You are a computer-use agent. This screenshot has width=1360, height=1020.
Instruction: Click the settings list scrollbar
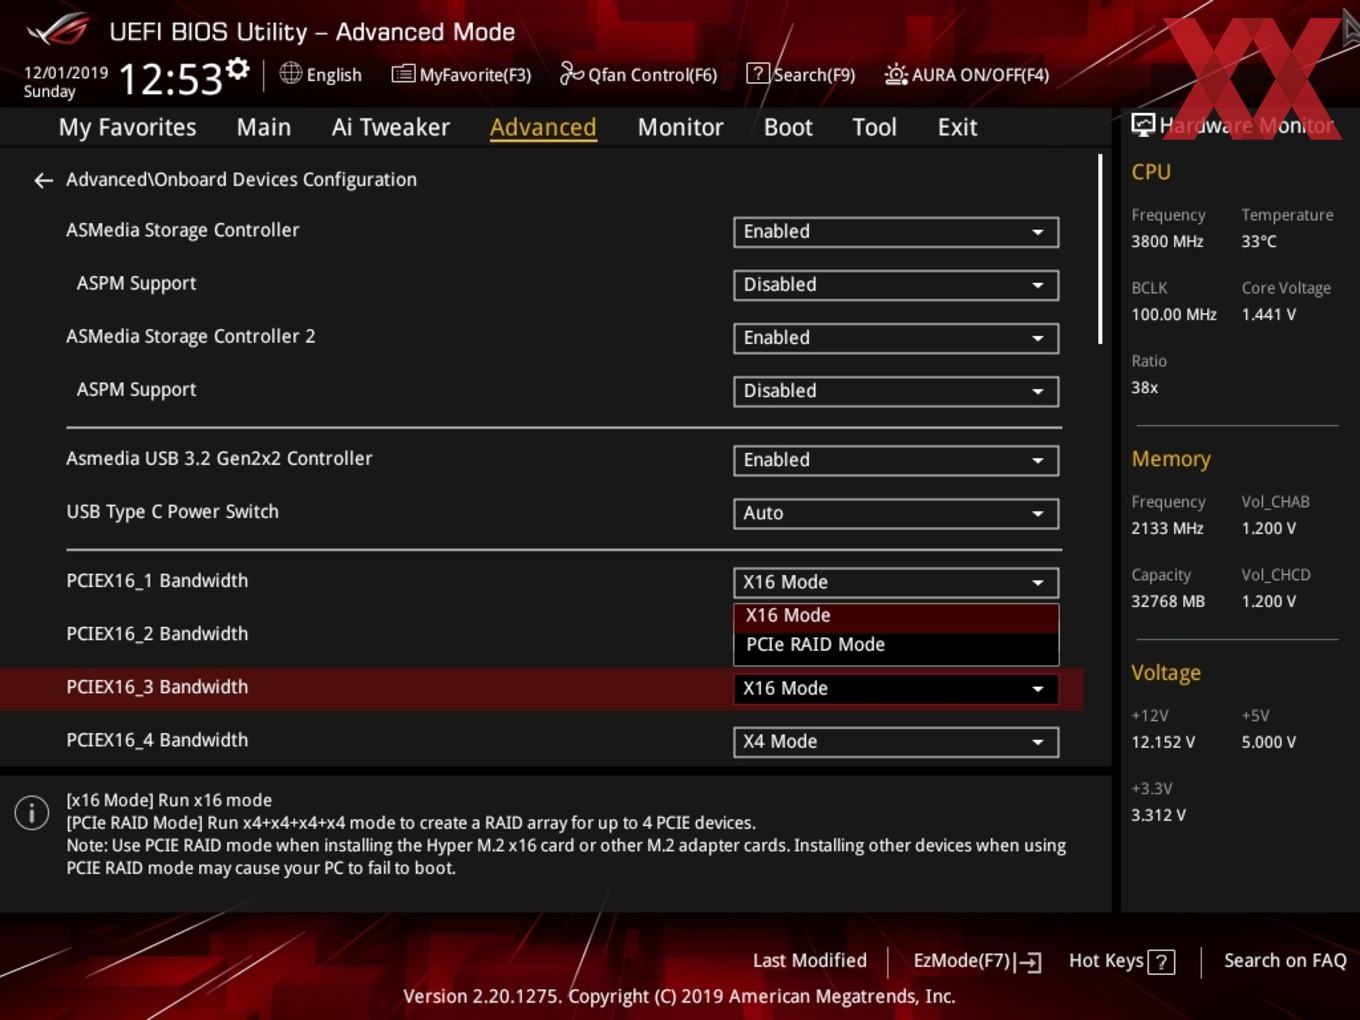[1100, 249]
